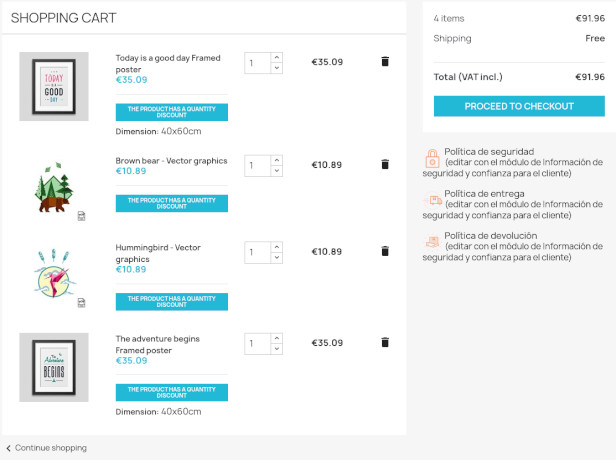
Task: Increase quantity of Hummingbird Vector graphics
Action: coord(277,247)
